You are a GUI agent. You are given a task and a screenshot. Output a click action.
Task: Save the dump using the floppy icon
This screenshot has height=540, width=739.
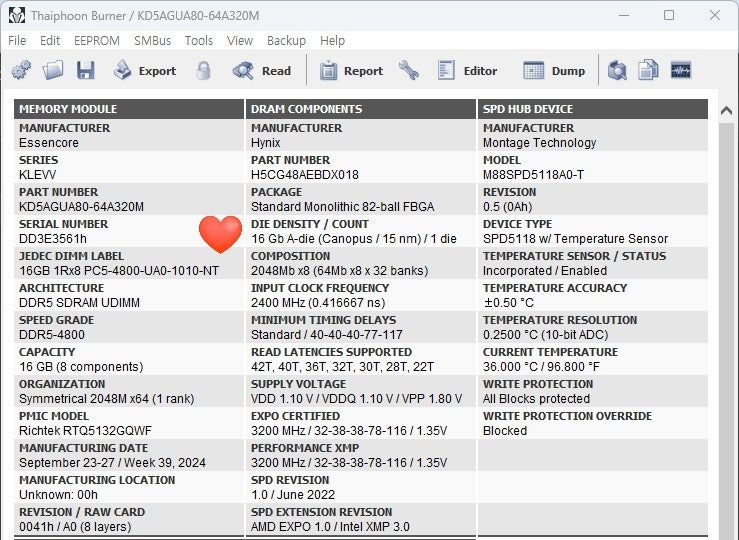tap(86, 70)
